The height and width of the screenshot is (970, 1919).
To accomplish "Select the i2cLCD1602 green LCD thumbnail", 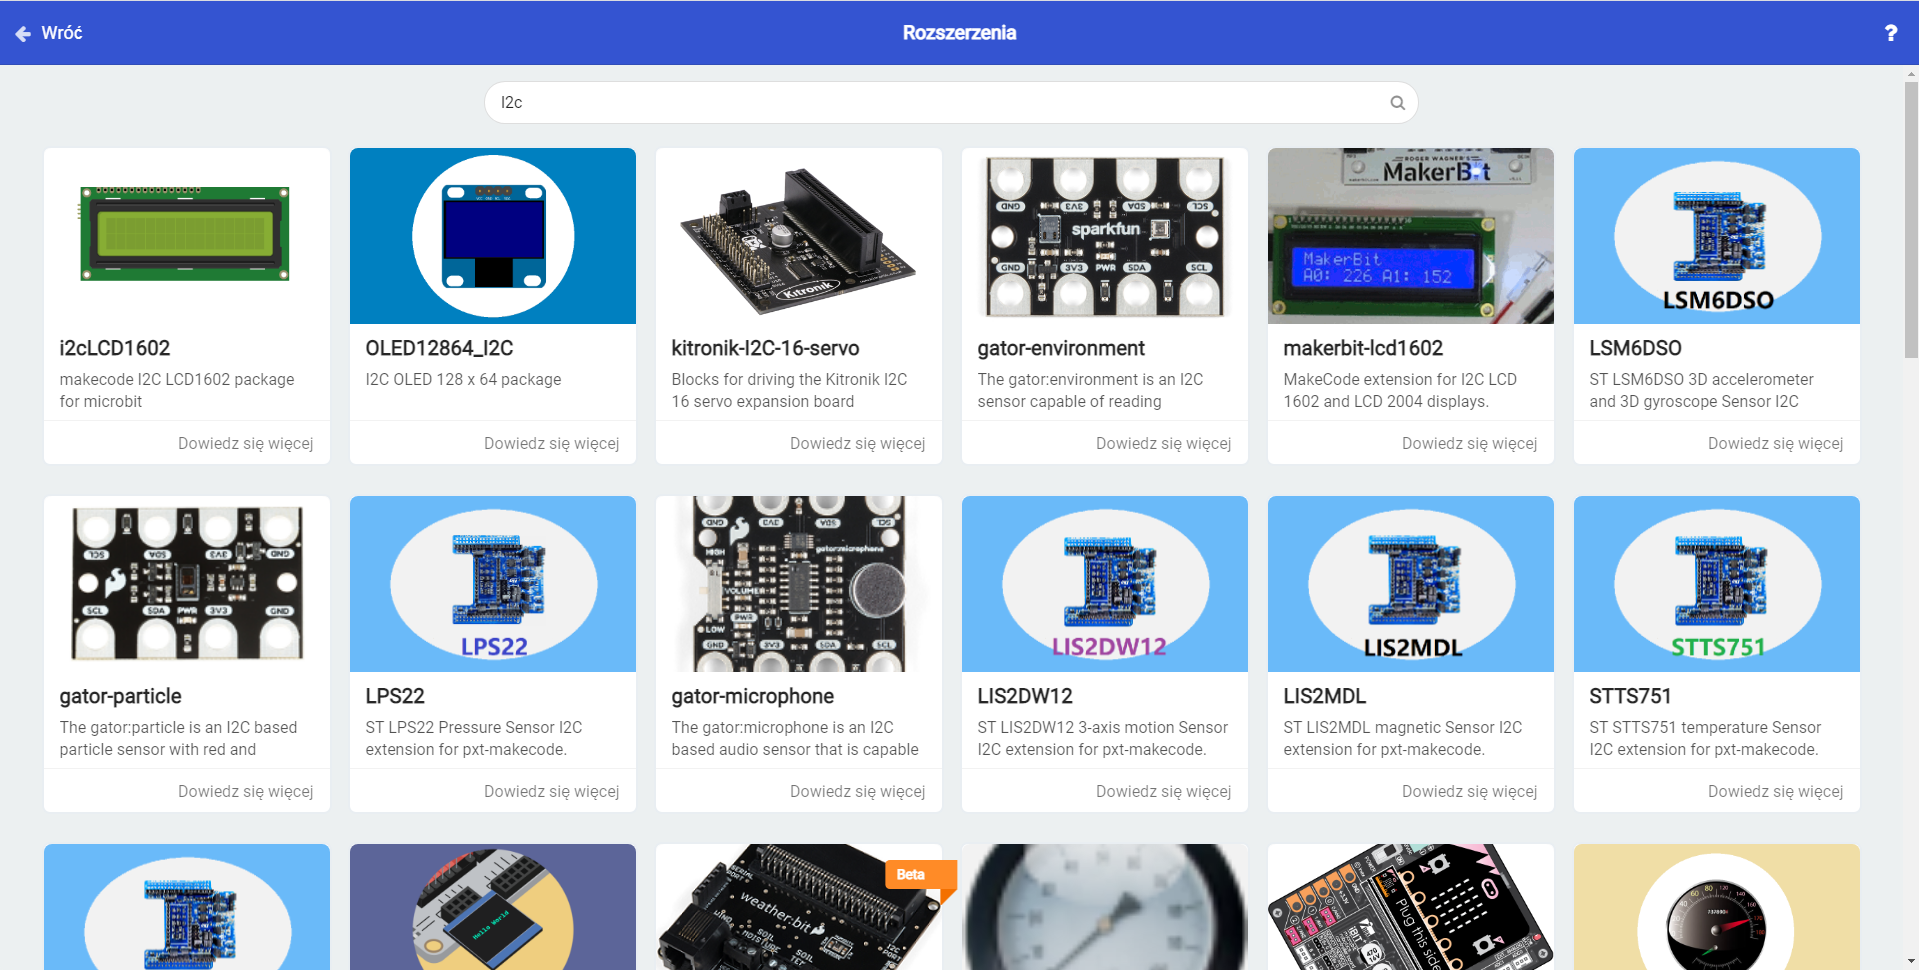I will pos(187,236).
